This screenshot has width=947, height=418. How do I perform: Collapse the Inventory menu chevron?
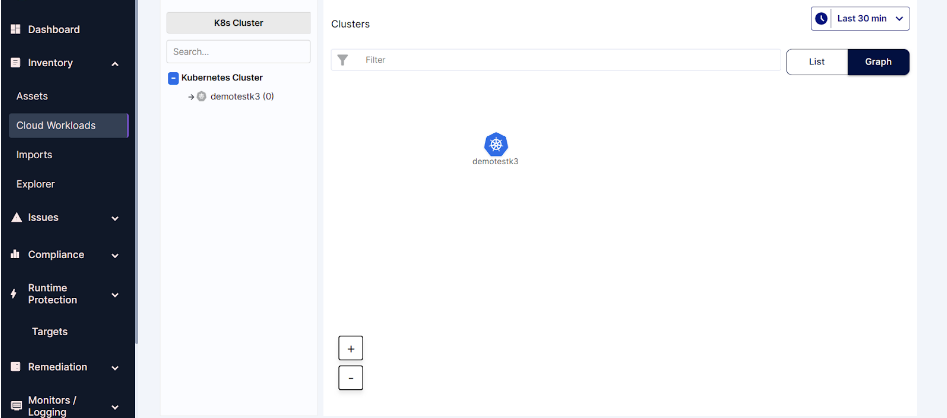coord(115,63)
